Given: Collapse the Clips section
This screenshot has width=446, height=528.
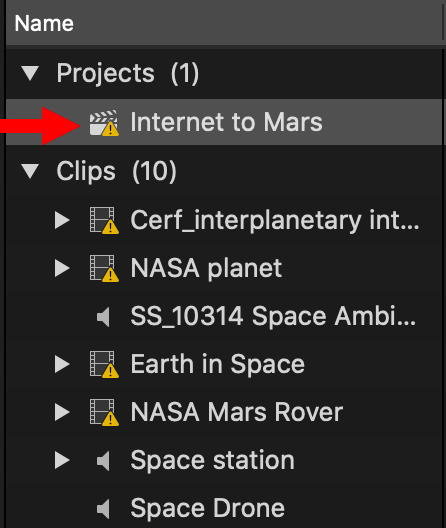Looking at the screenshot, I should 30,171.
